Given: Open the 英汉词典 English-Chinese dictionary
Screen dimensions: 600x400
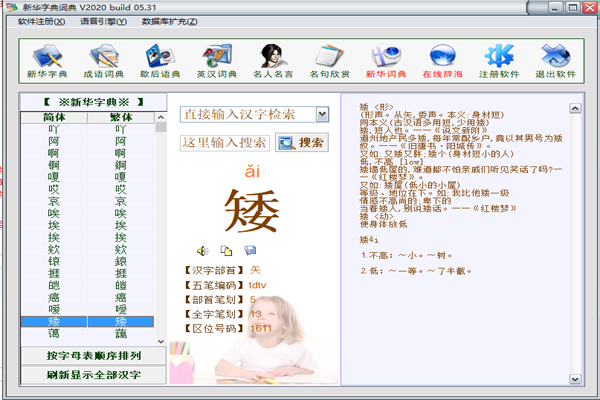Looking at the screenshot, I should coord(215,62).
